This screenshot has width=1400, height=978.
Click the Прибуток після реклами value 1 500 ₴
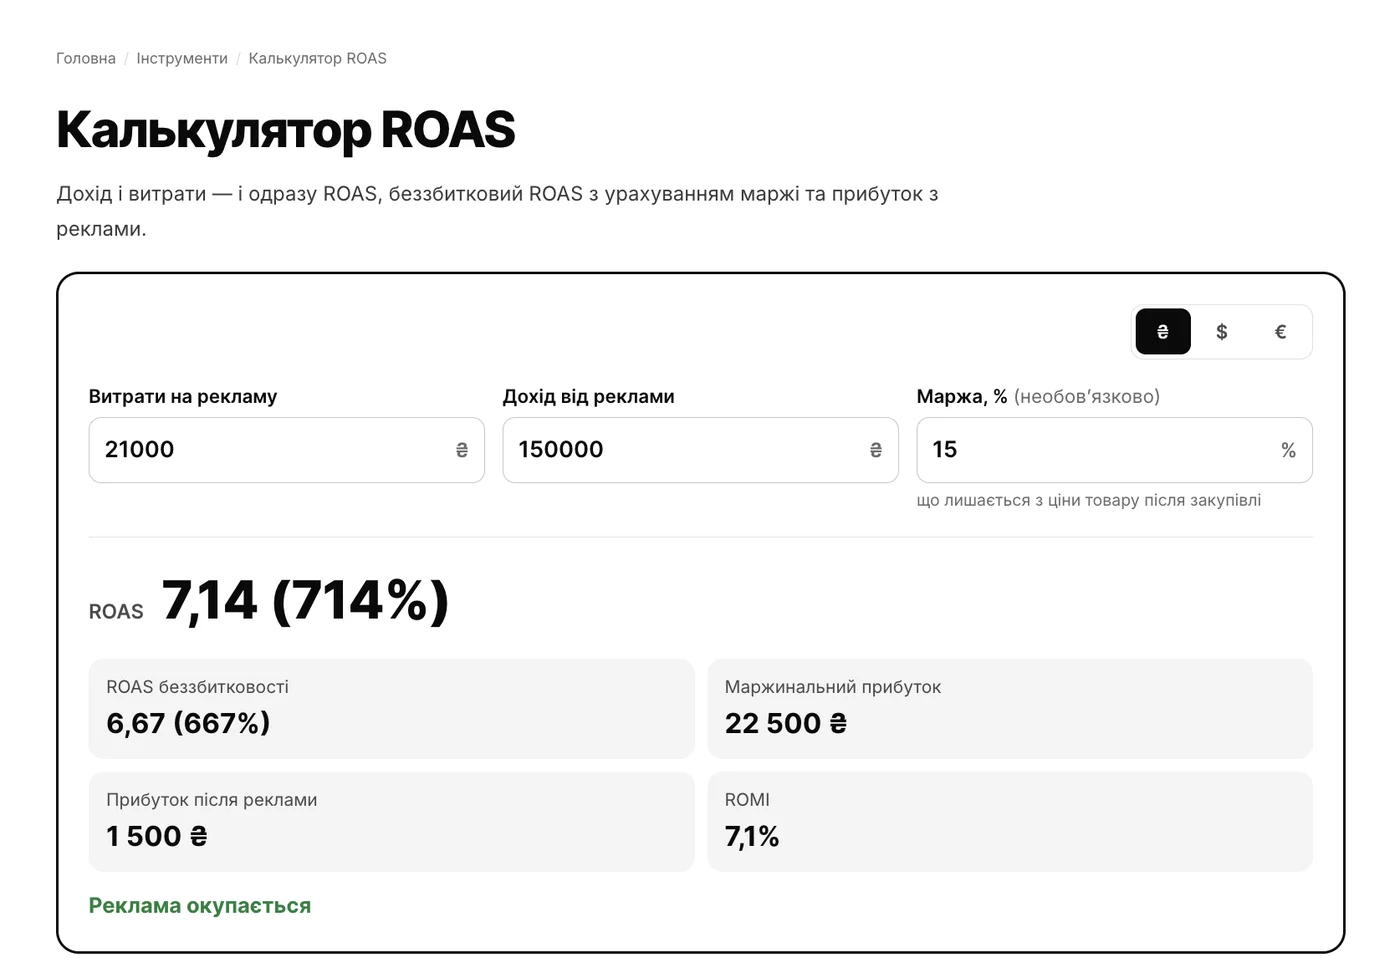click(x=157, y=836)
